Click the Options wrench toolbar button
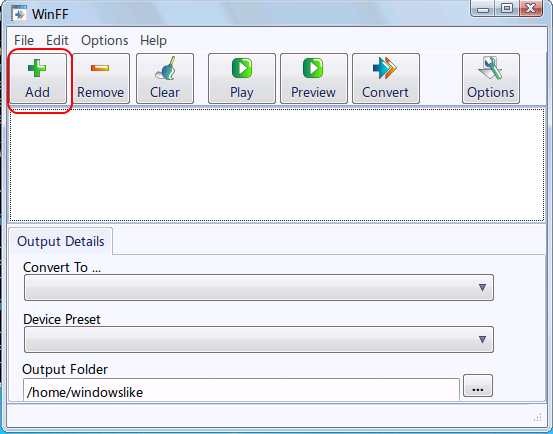 click(x=491, y=79)
